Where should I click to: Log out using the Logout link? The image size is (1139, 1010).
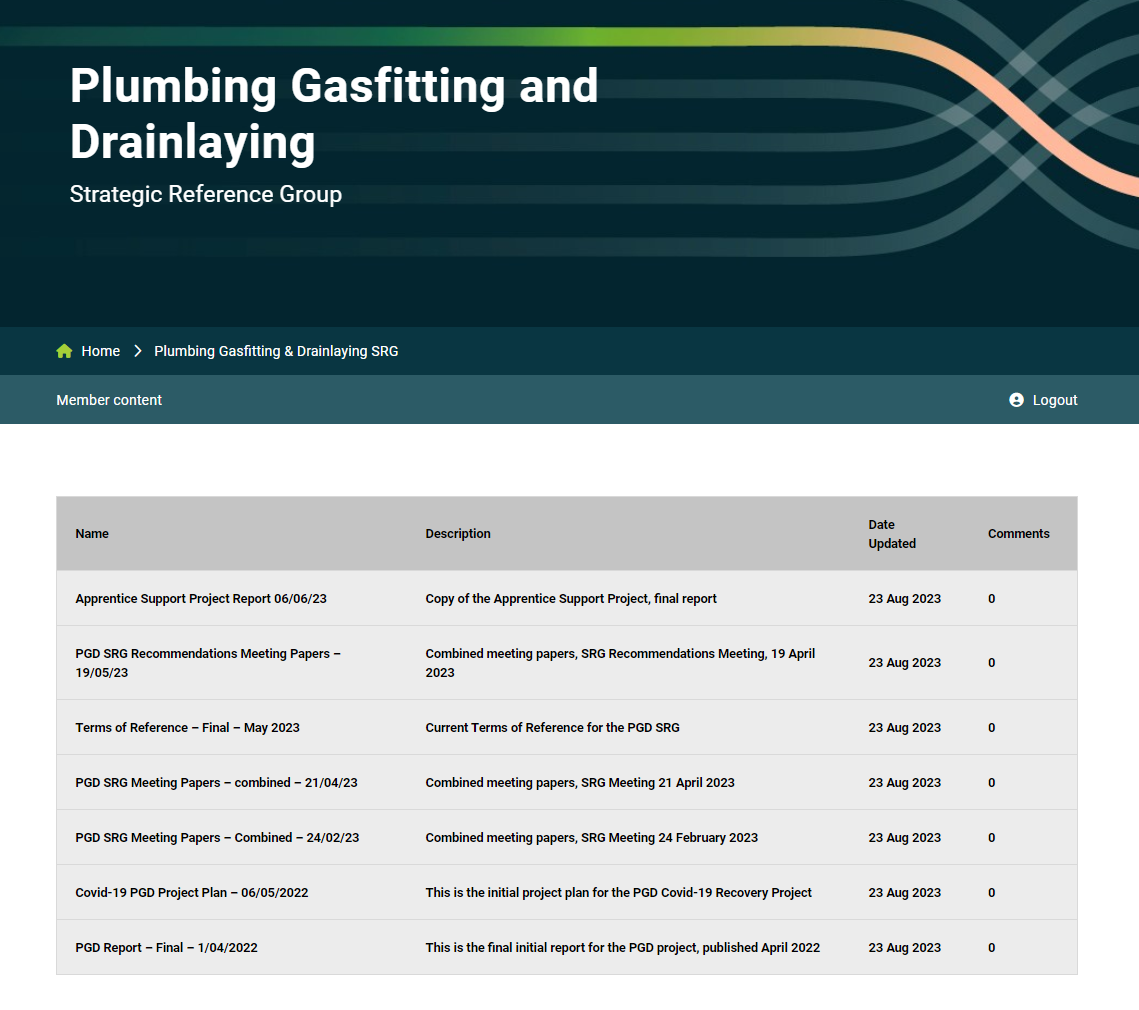1054,400
